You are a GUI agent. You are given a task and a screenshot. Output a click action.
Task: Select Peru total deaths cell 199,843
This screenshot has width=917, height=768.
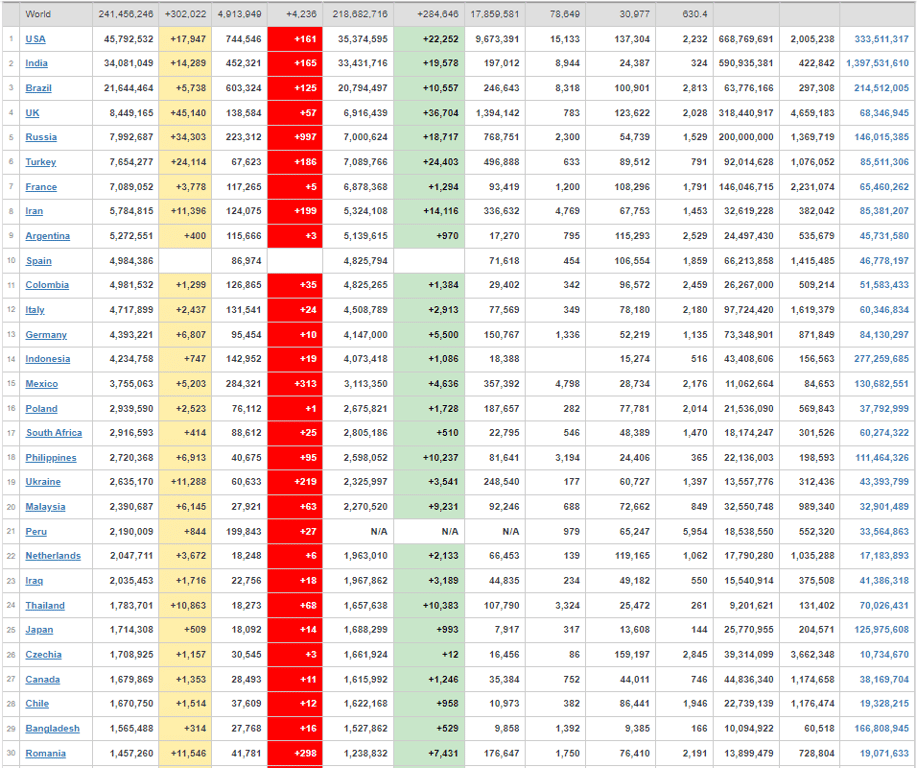click(x=239, y=532)
